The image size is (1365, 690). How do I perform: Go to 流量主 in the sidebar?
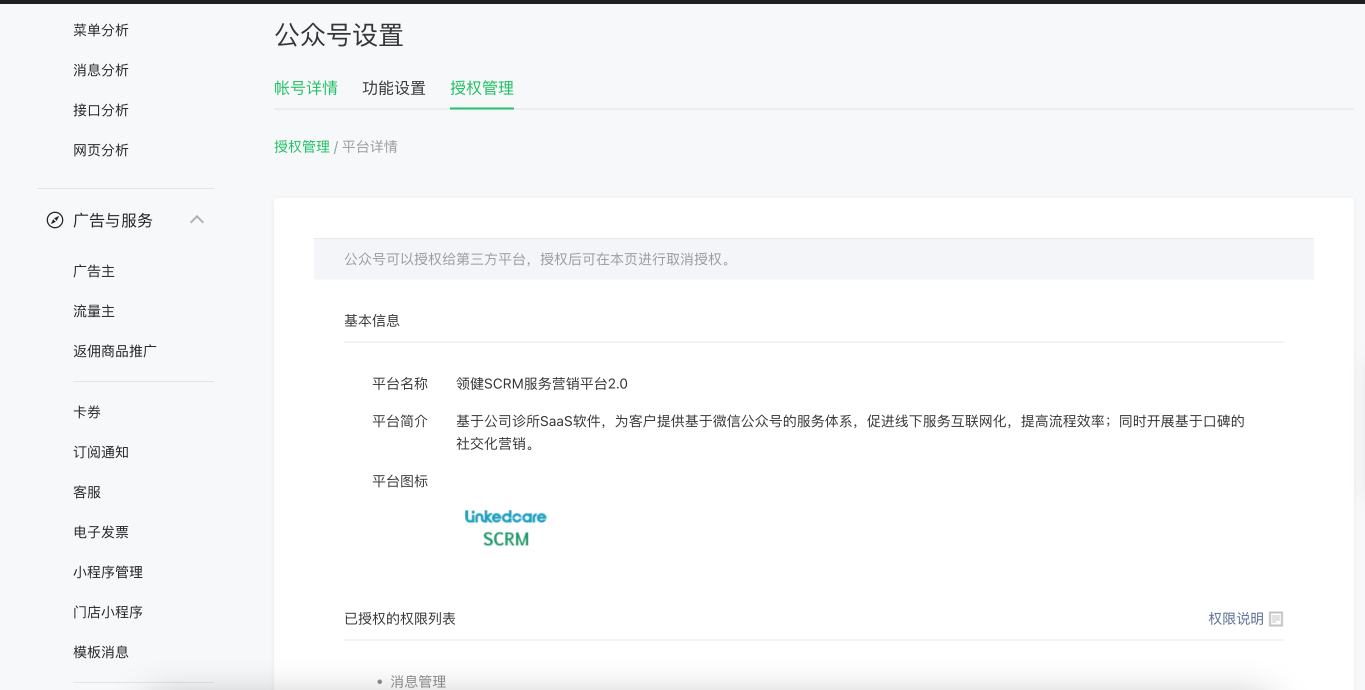pyautogui.click(x=94, y=311)
